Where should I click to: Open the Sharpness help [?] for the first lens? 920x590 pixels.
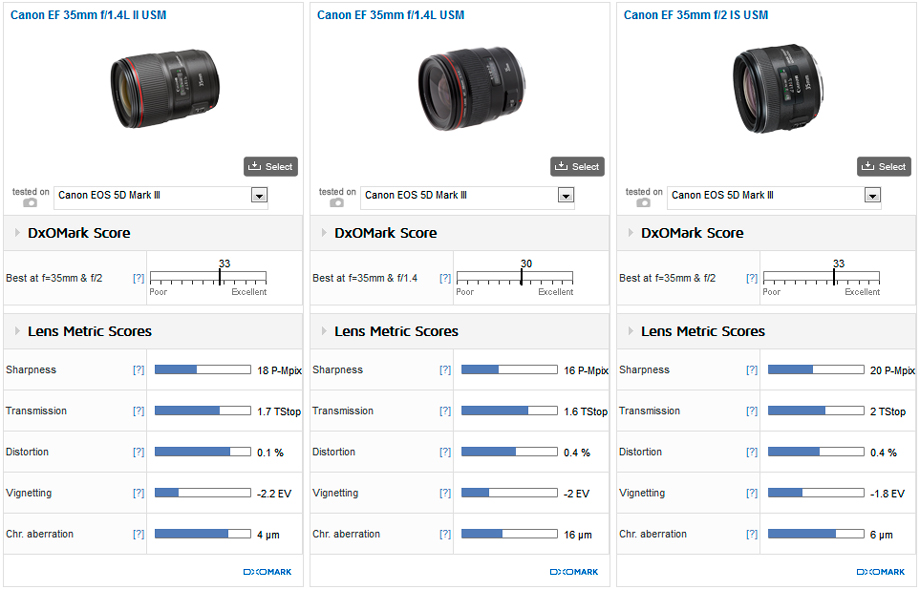138,370
